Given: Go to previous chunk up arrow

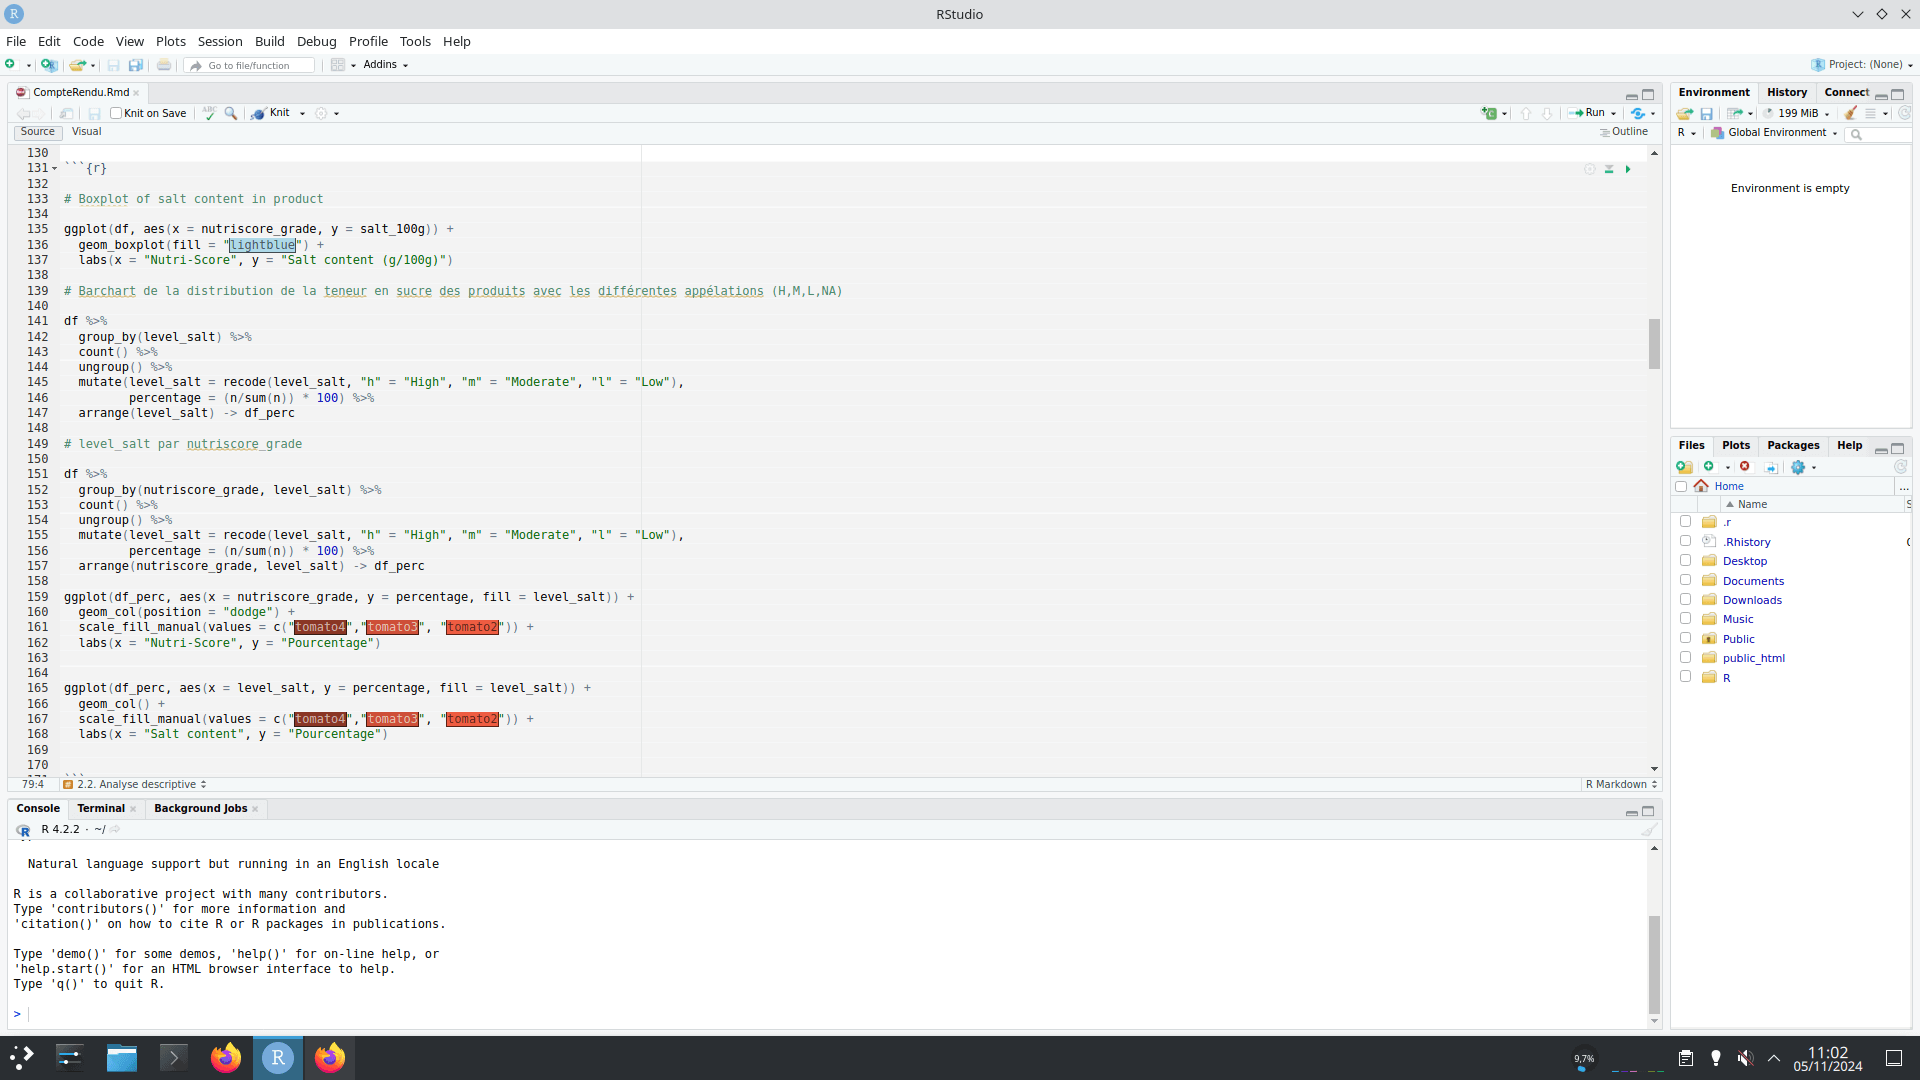Looking at the screenshot, I should (1526, 114).
